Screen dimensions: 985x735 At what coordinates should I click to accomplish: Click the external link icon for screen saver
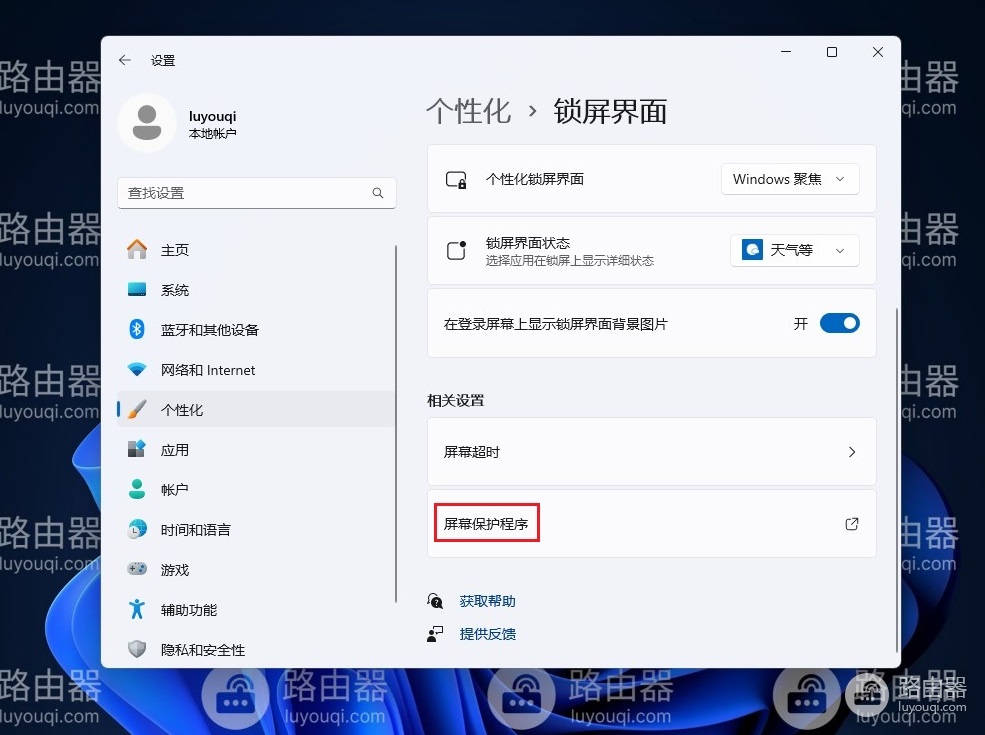tap(852, 523)
